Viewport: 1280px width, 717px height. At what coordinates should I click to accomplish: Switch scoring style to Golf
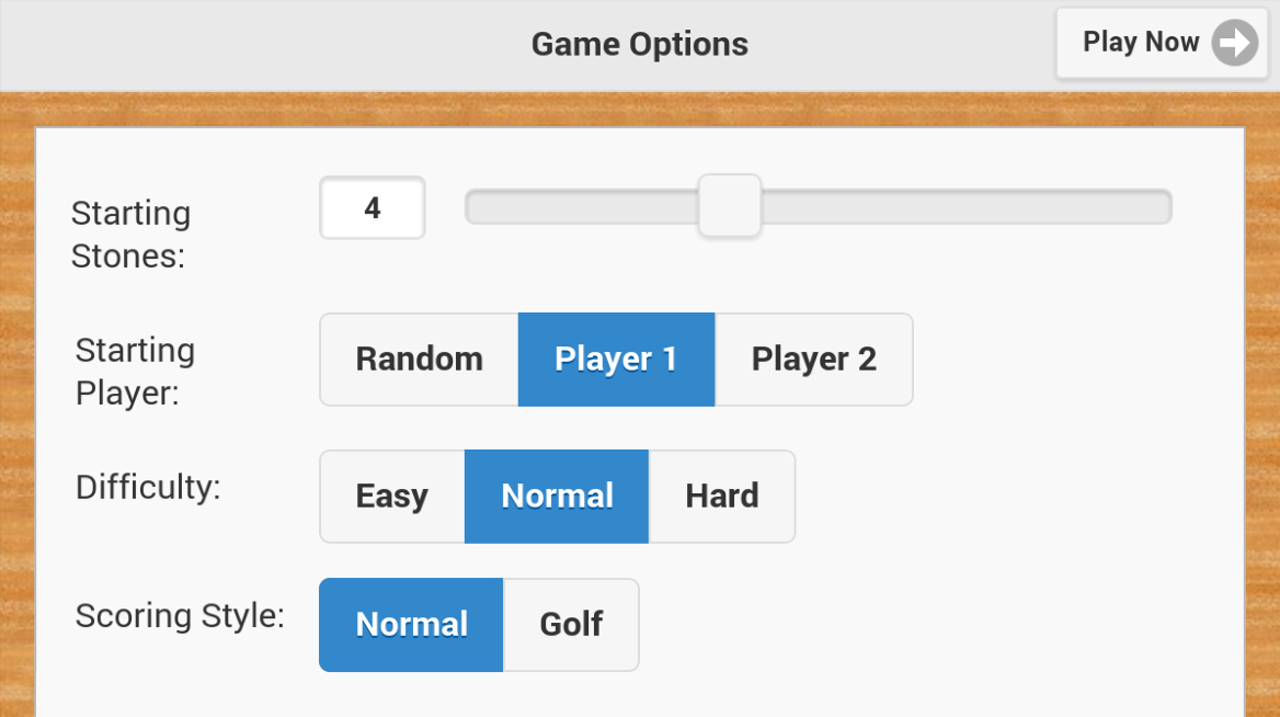click(571, 625)
